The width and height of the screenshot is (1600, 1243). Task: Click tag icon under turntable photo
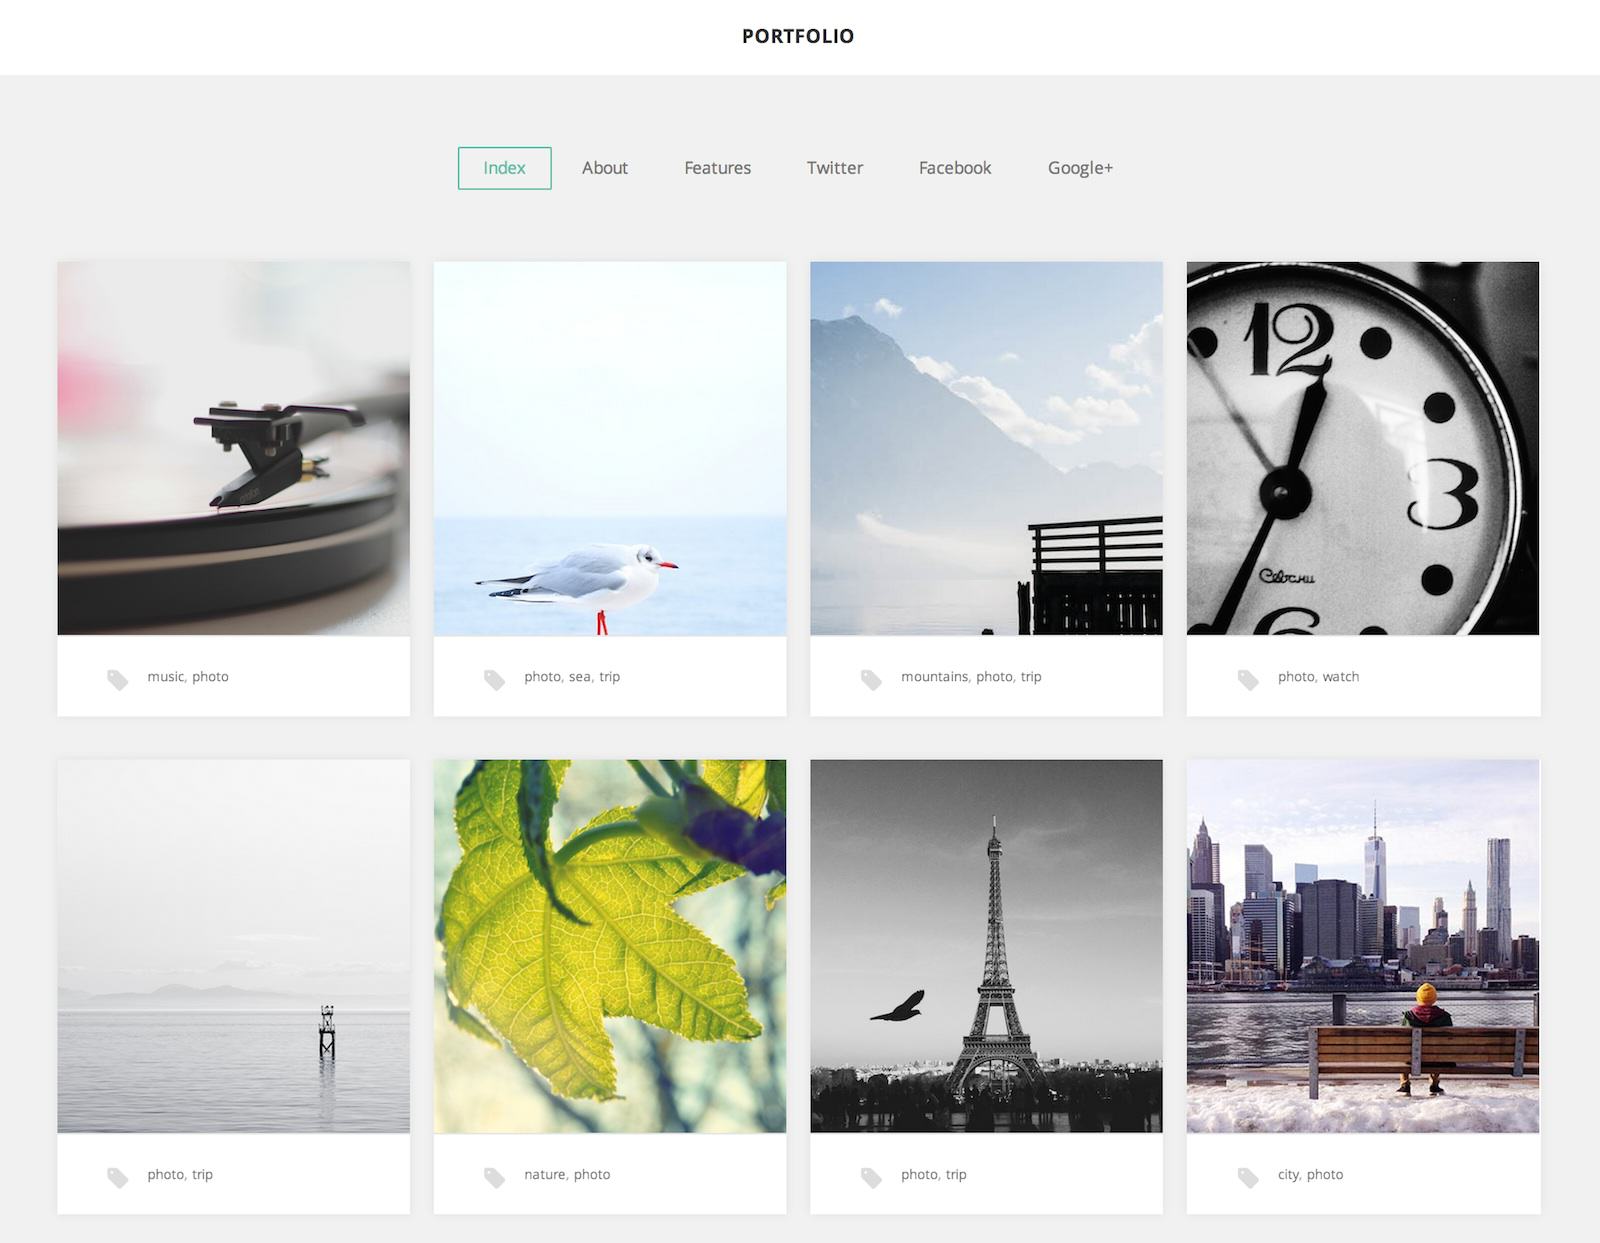tap(117, 680)
